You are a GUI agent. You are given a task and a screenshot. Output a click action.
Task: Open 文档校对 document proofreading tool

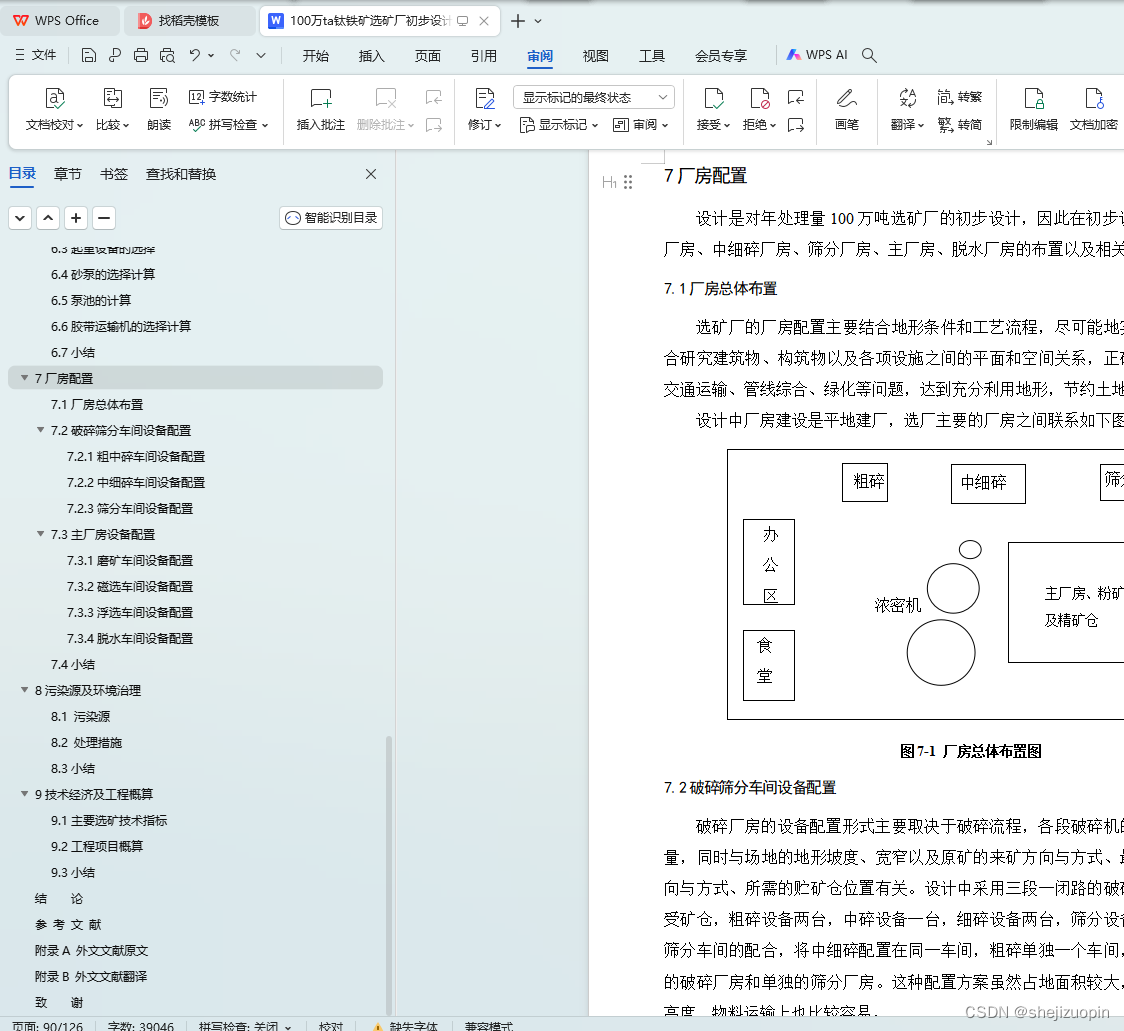tap(54, 109)
